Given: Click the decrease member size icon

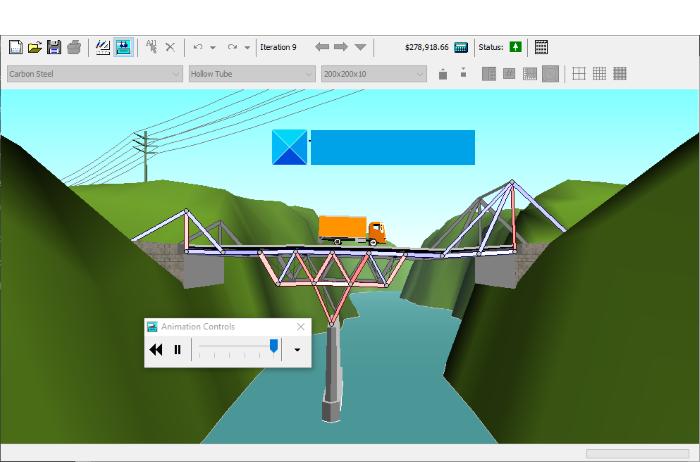Looking at the screenshot, I should (463, 72).
